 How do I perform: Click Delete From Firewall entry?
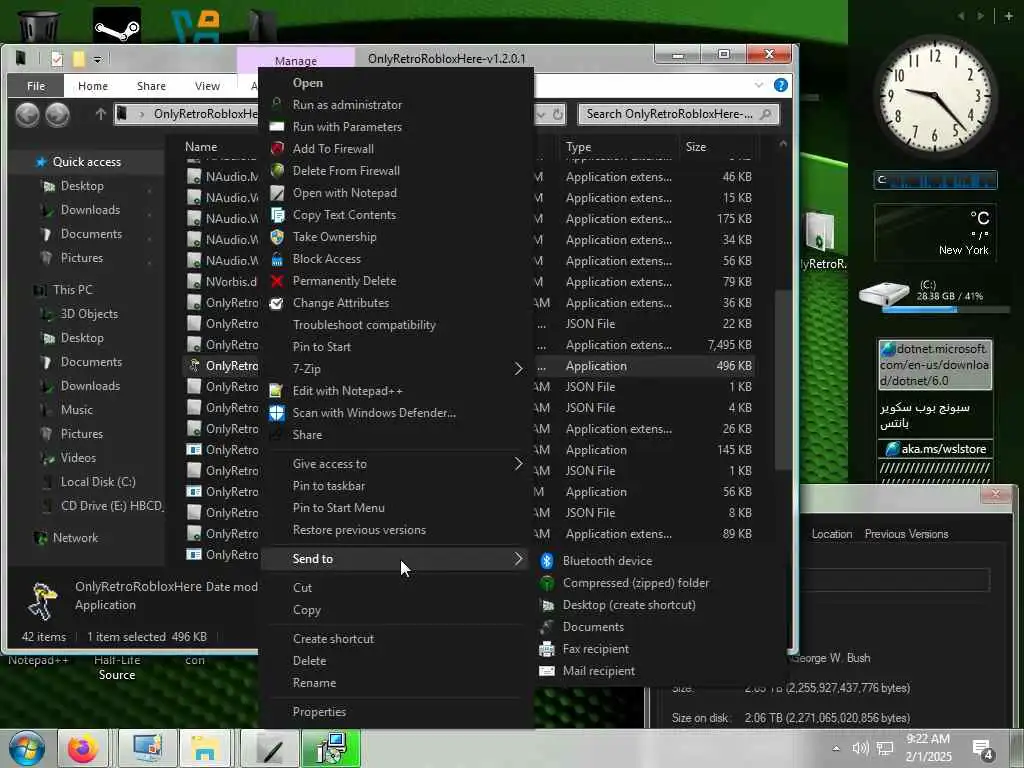coord(346,171)
